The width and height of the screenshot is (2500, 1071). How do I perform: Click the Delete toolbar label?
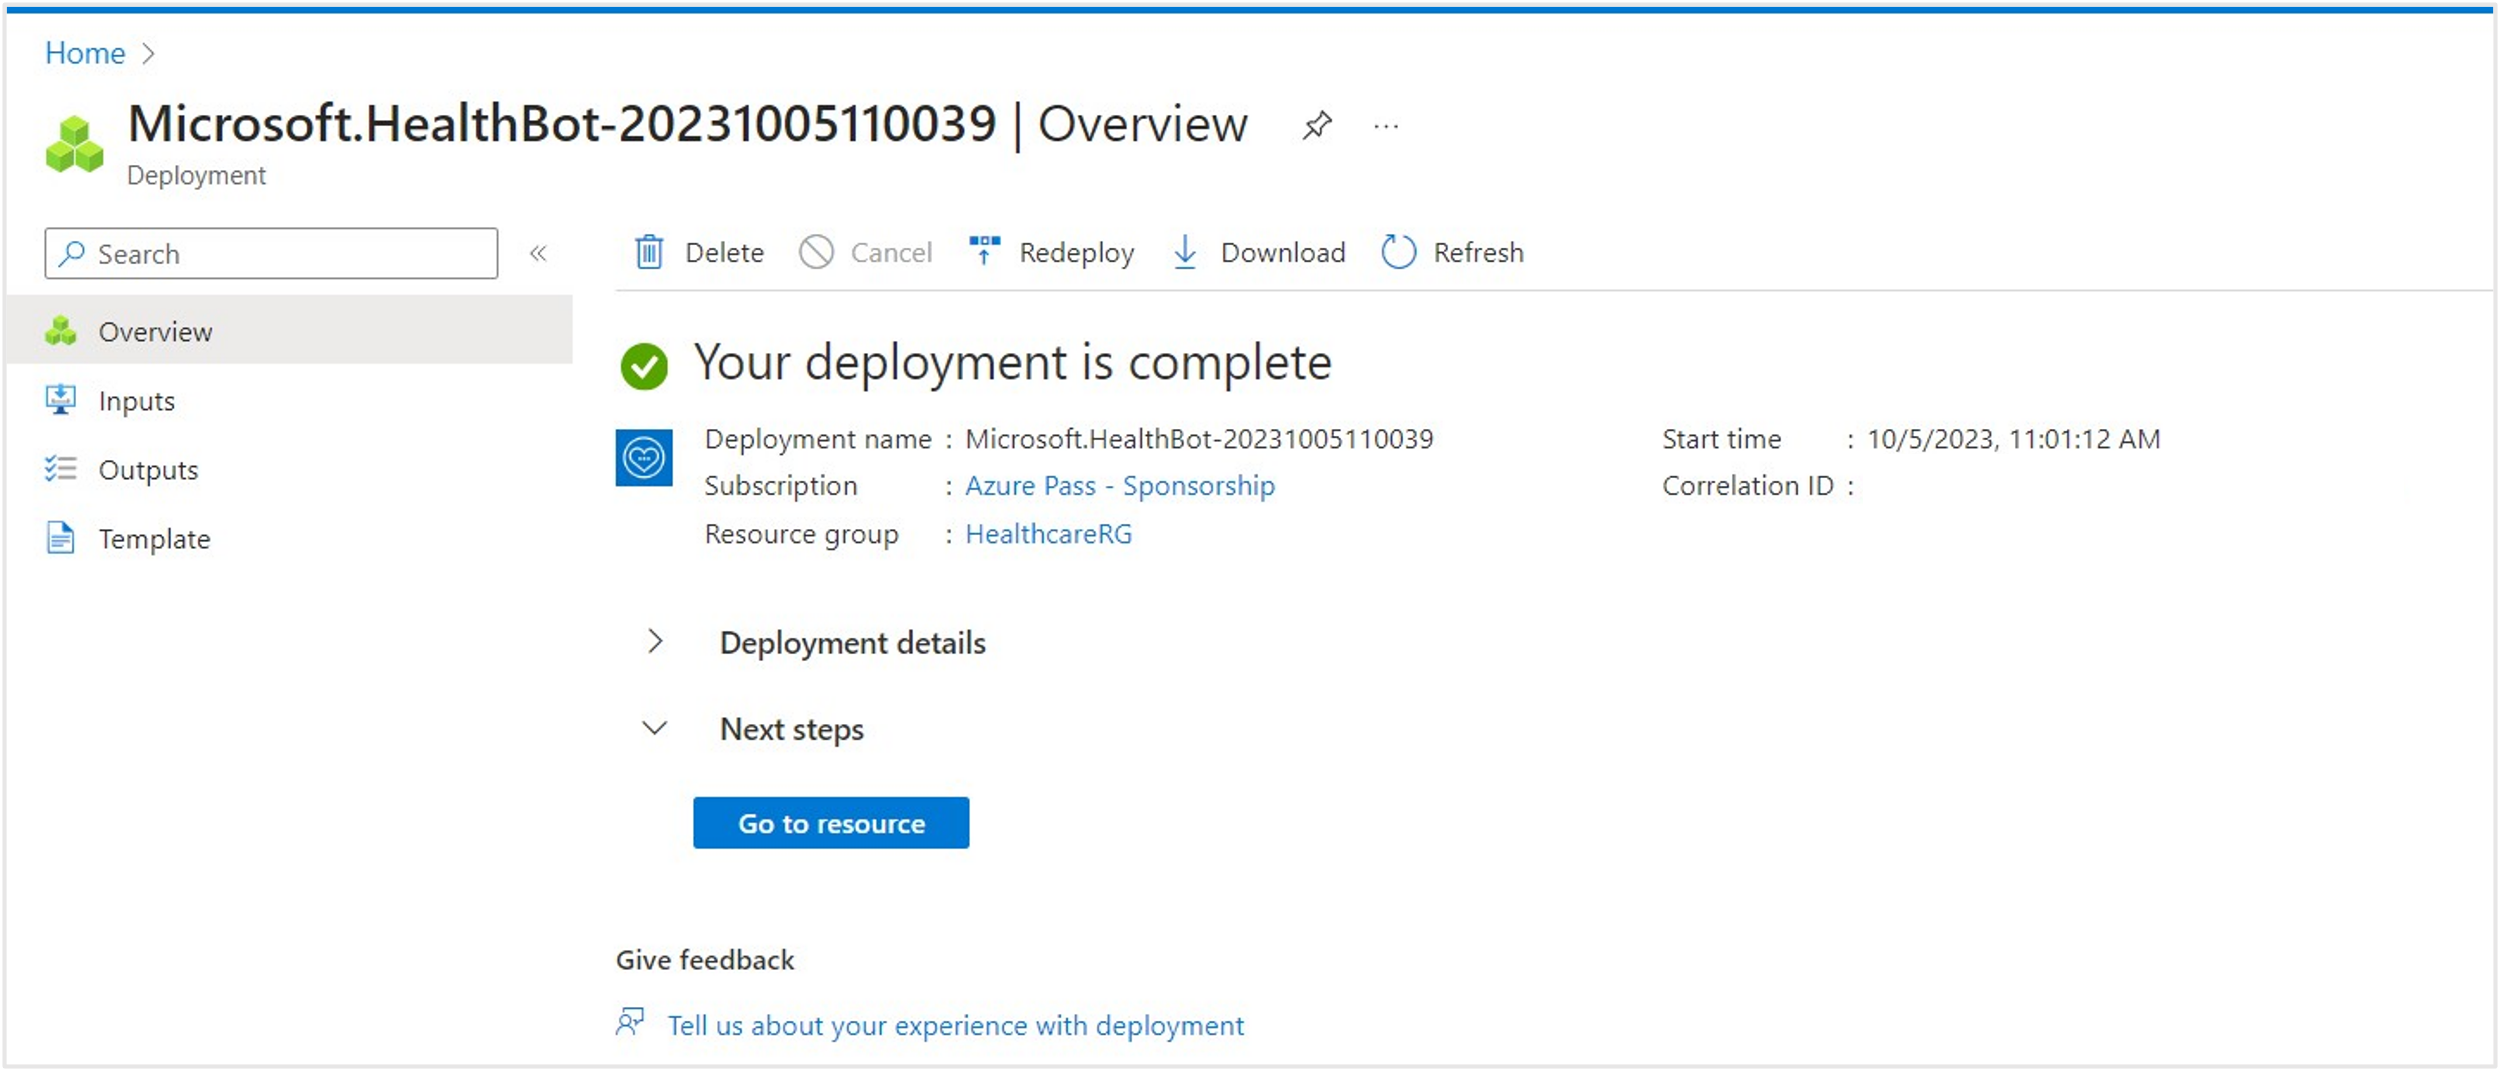coord(724,253)
